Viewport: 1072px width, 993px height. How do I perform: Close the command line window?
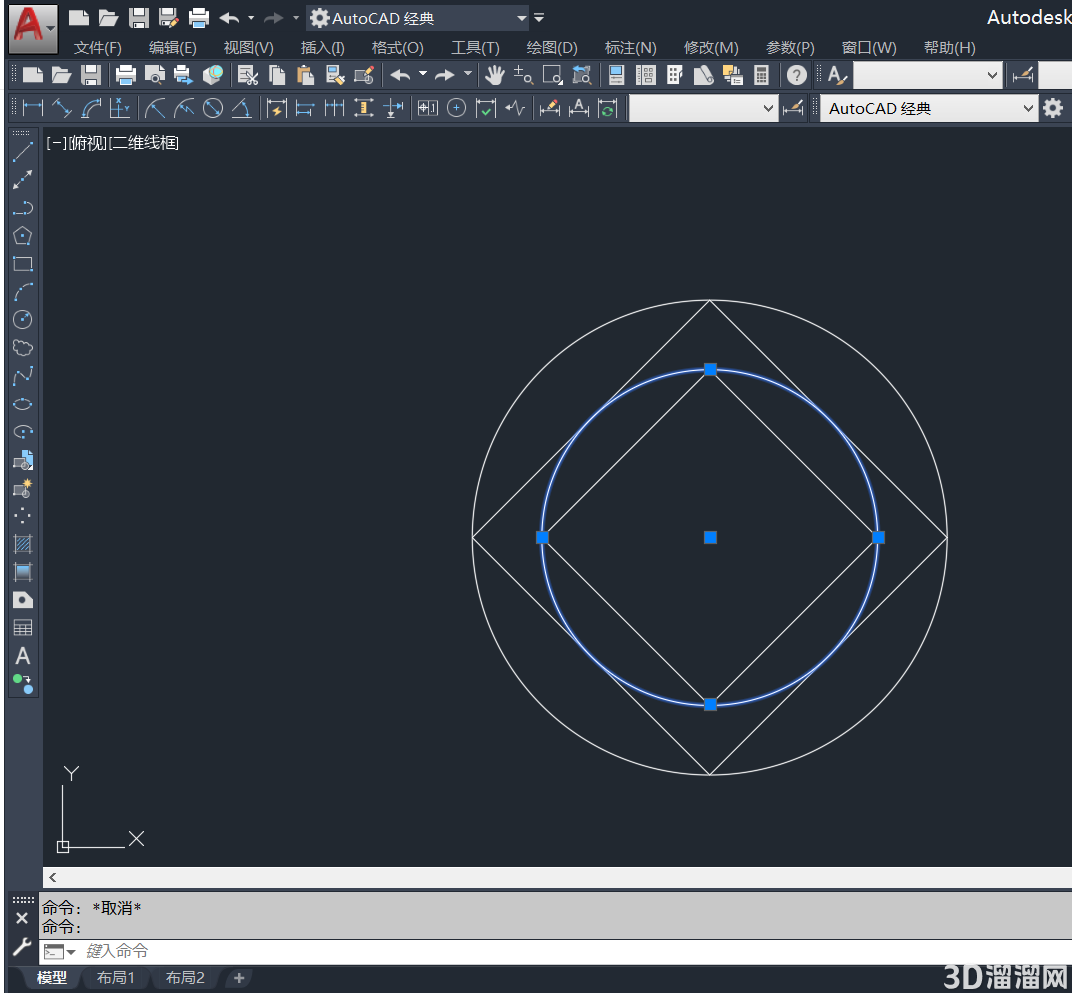(x=22, y=918)
